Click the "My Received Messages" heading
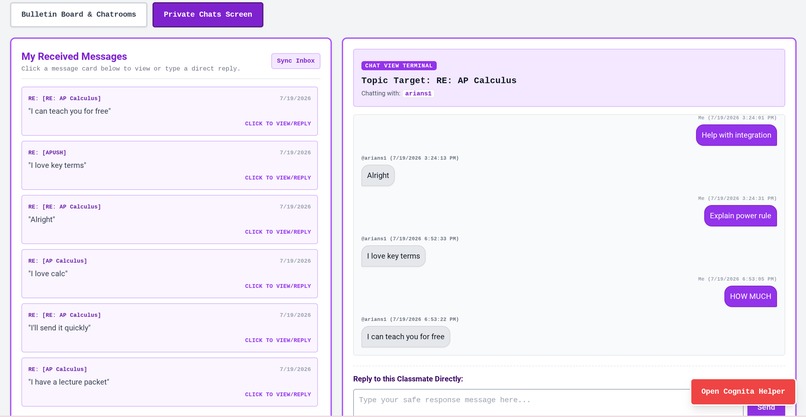Image resolution: width=806 pixels, height=417 pixels. pos(74,57)
